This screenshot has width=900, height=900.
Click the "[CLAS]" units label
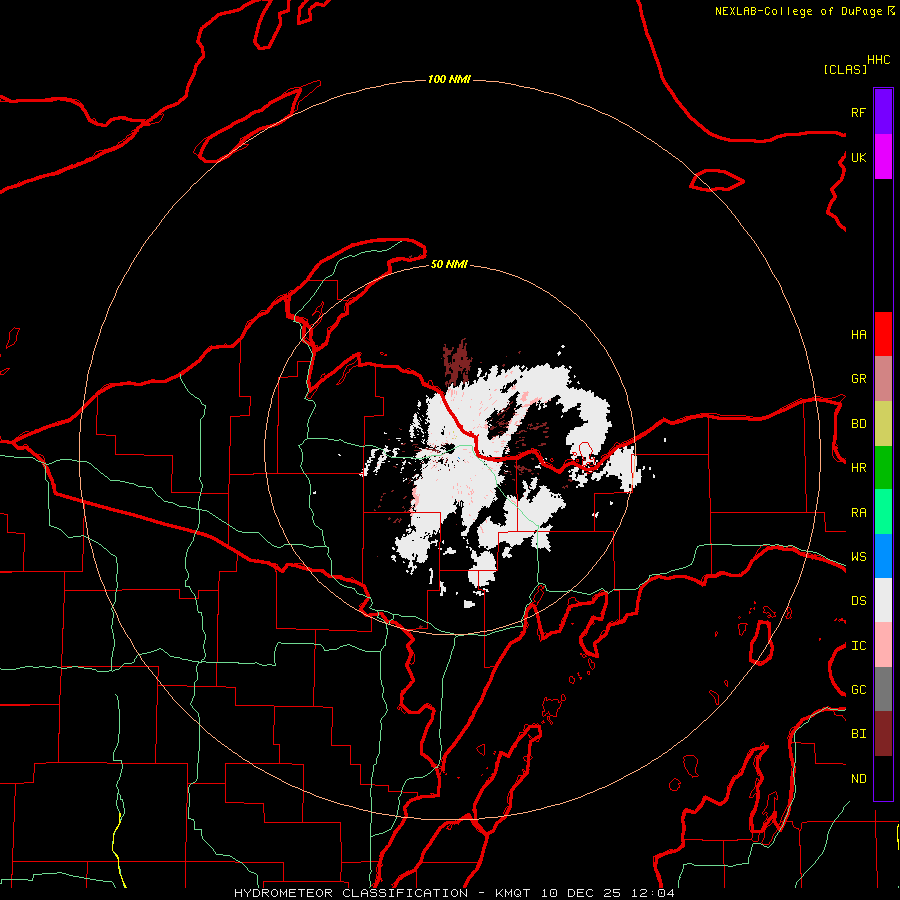(845, 69)
